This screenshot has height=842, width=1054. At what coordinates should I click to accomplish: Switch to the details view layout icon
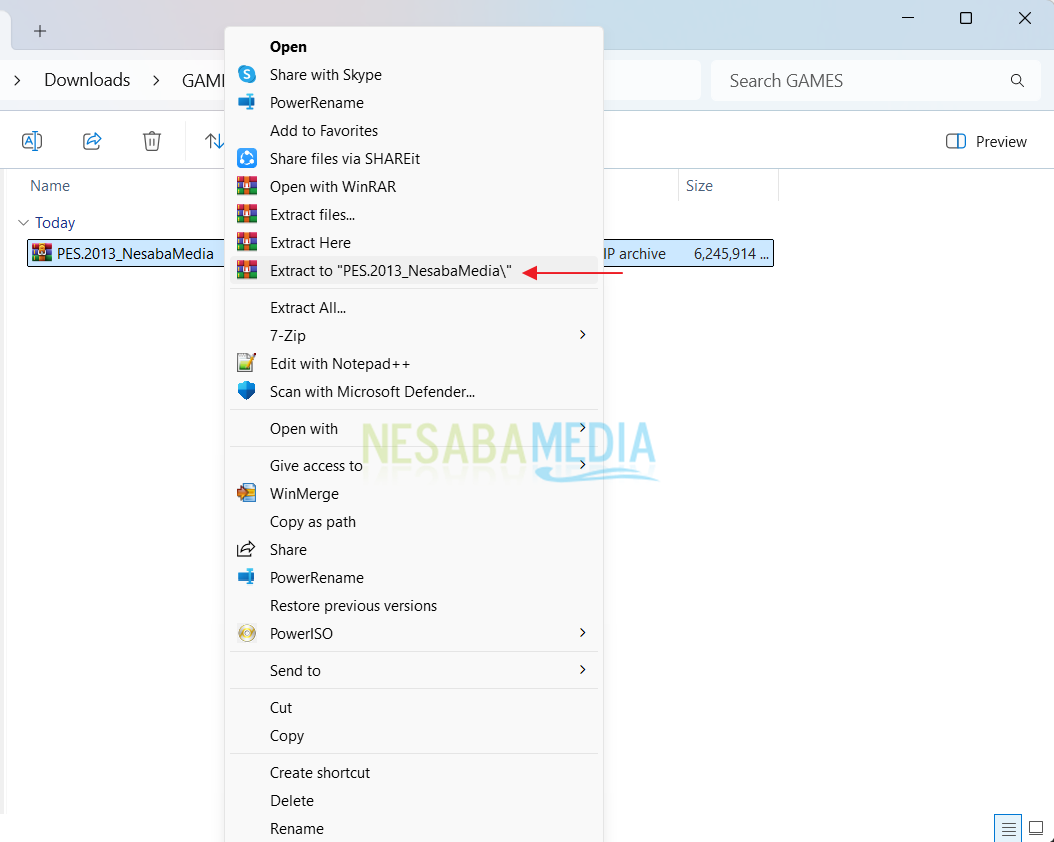pyautogui.click(x=1008, y=829)
